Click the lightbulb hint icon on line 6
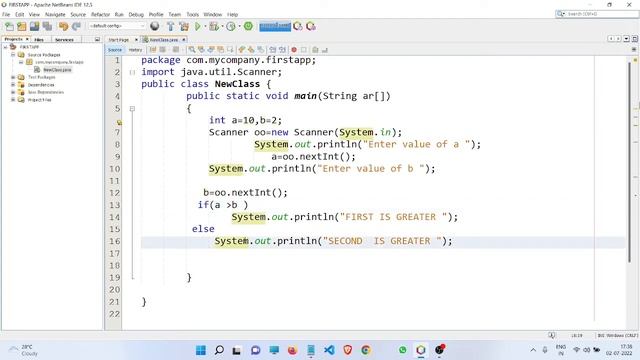Image resolution: width=640 pixels, height=360 pixels. click(x=119, y=122)
